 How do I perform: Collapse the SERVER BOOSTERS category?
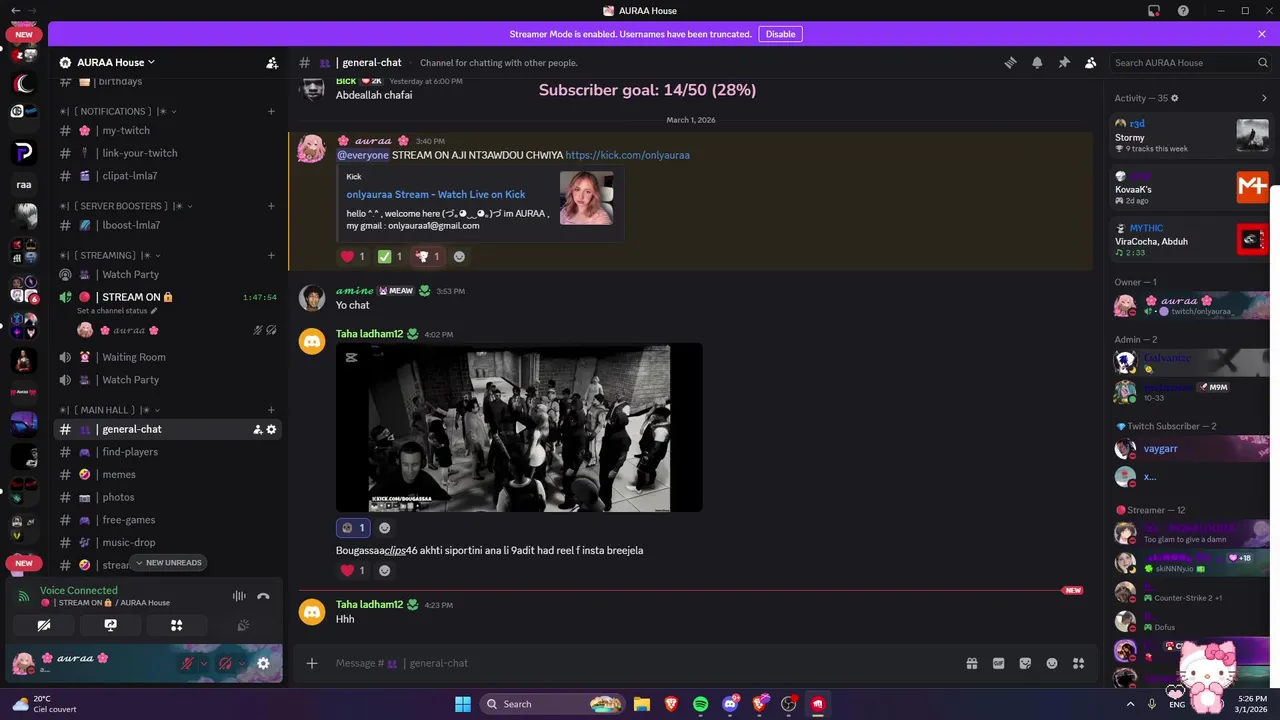tap(126, 206)
